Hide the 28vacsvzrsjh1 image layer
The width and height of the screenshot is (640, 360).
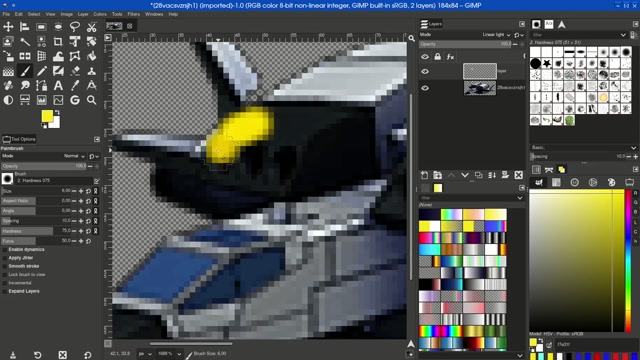pyautogui.click(x=425, y=88)
